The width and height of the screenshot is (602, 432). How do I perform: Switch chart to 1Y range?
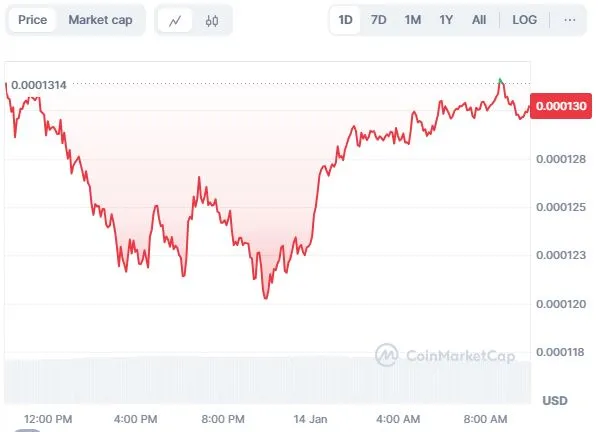446,20
